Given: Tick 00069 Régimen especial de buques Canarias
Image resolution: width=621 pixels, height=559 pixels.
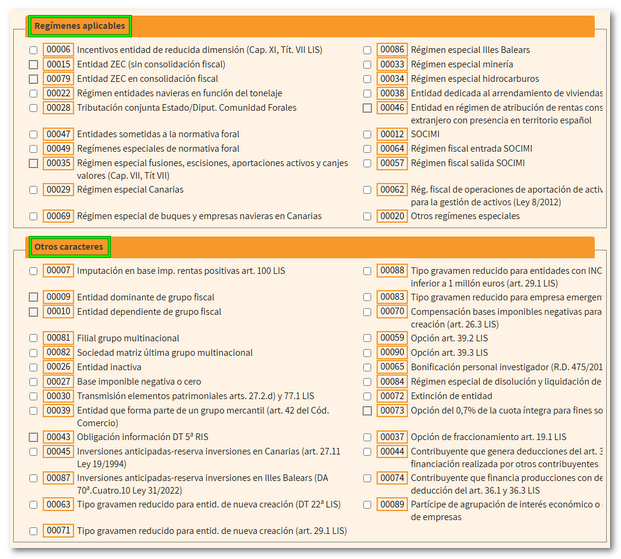Looking at the screenshot, I should pyautogui.click(x=33, y=216).
